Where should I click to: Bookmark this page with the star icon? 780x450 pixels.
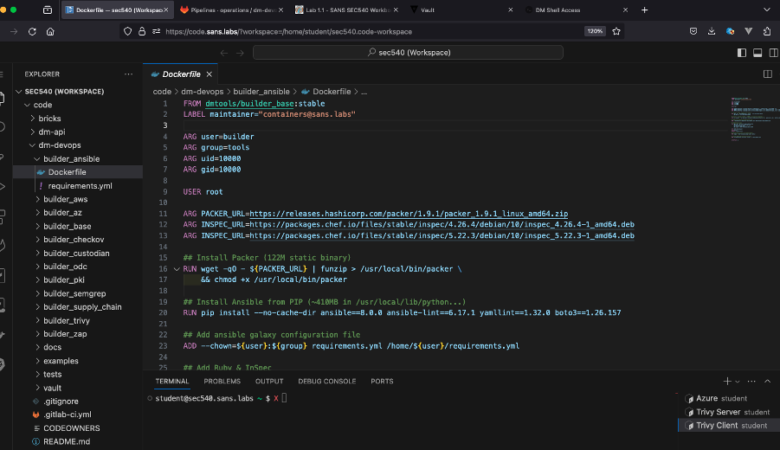click(x=617, y=31)
